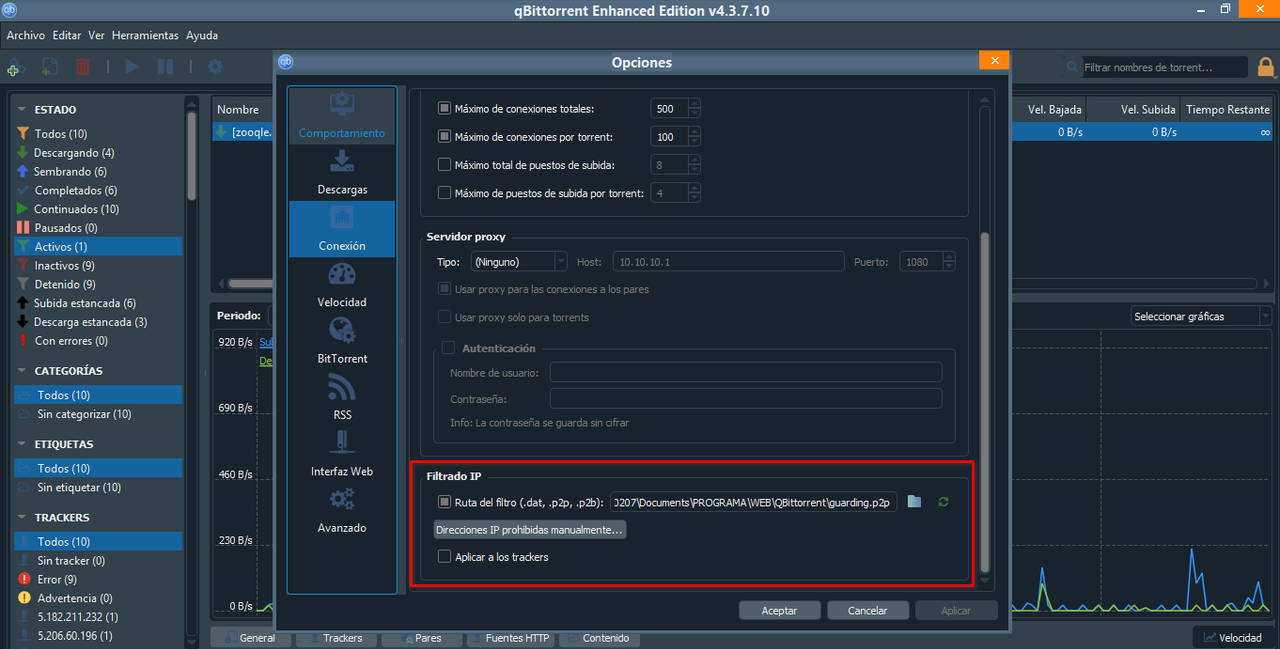Switch to Trackers bottom tab

(335, 638)
